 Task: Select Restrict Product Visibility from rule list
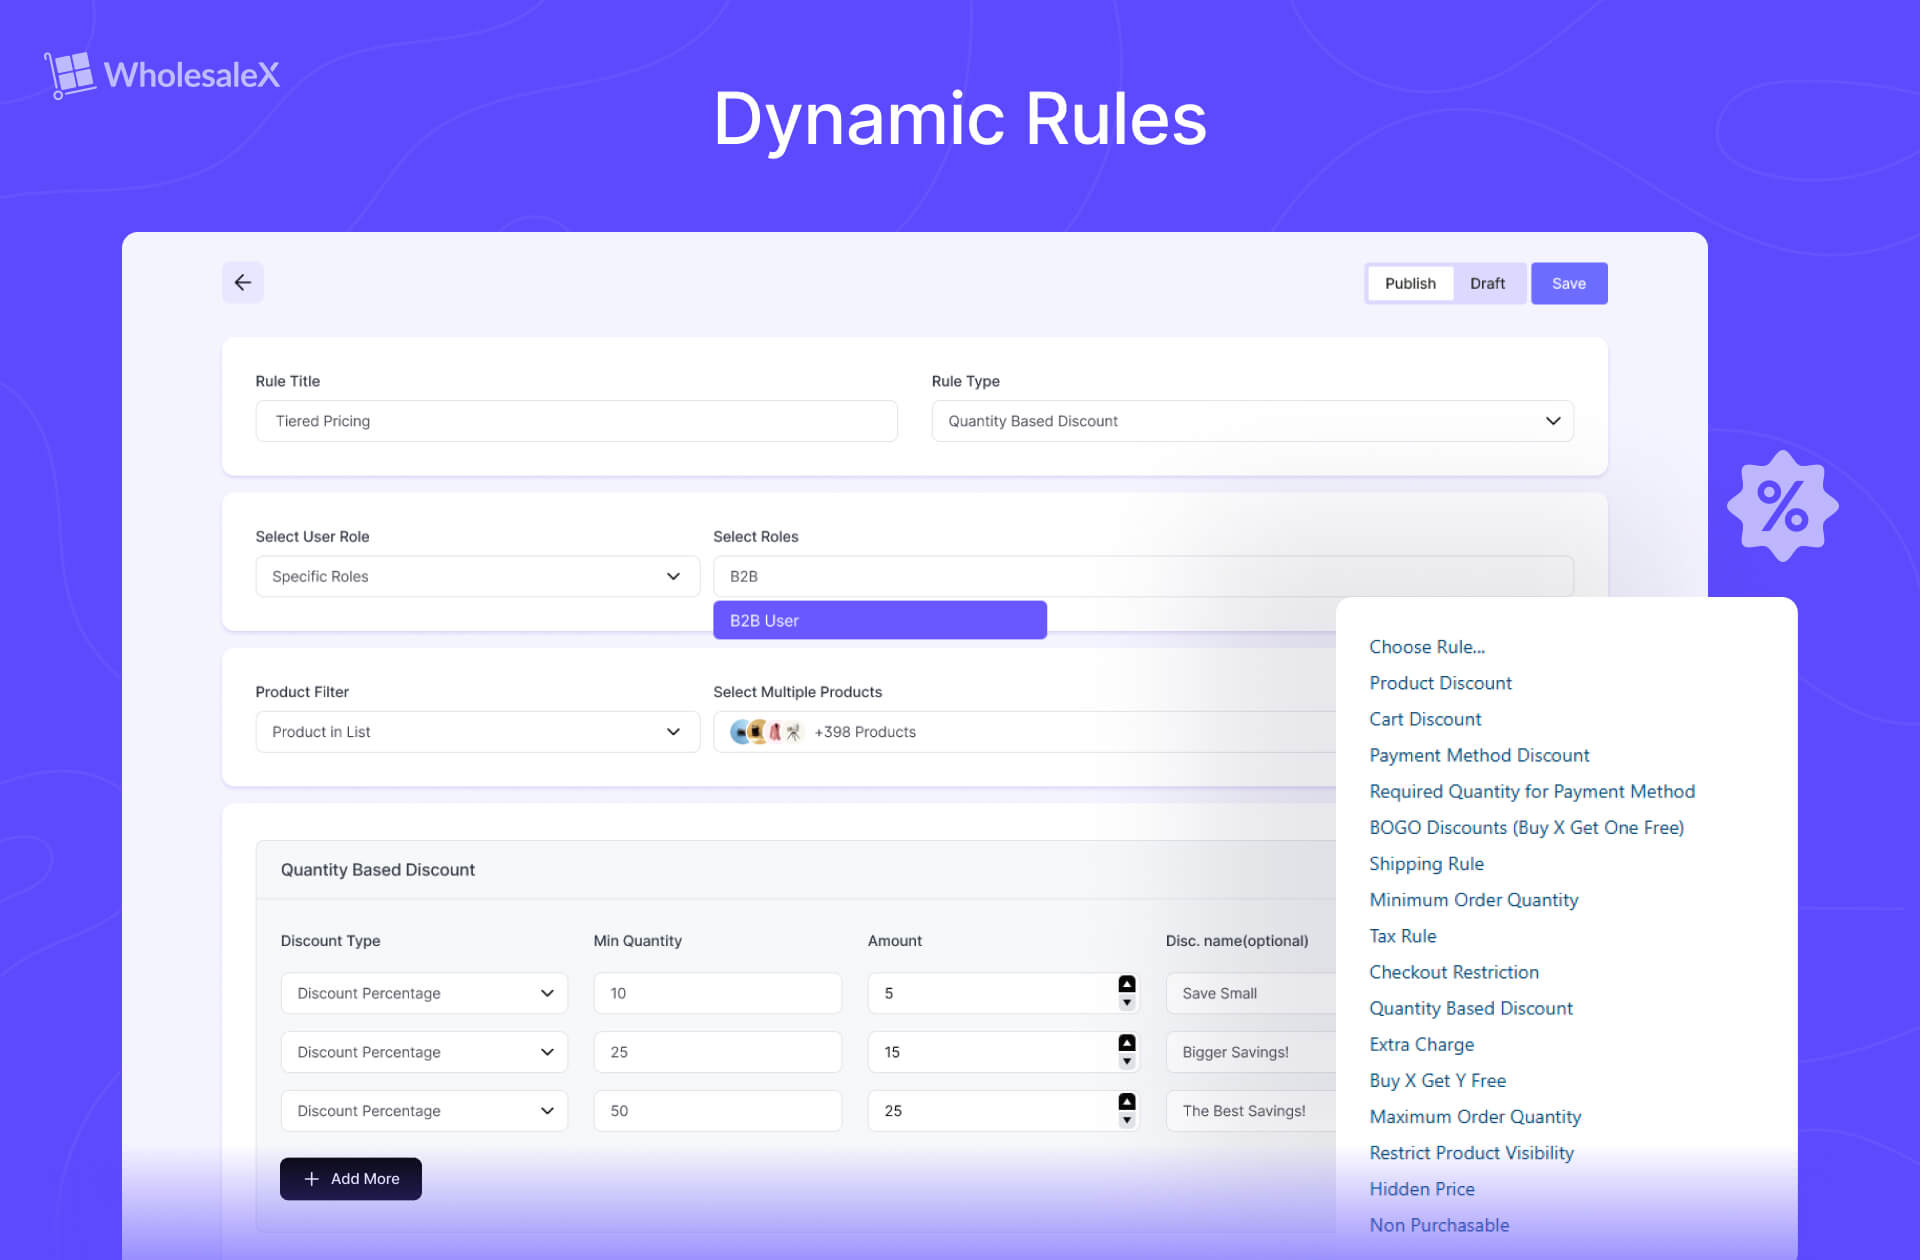point(1472,1152)
